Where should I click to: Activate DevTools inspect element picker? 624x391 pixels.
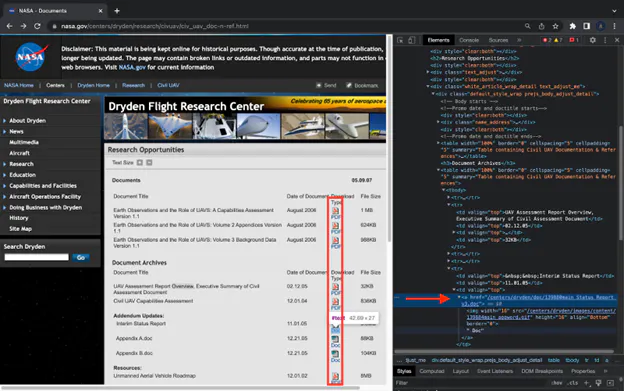coord(400,40)
